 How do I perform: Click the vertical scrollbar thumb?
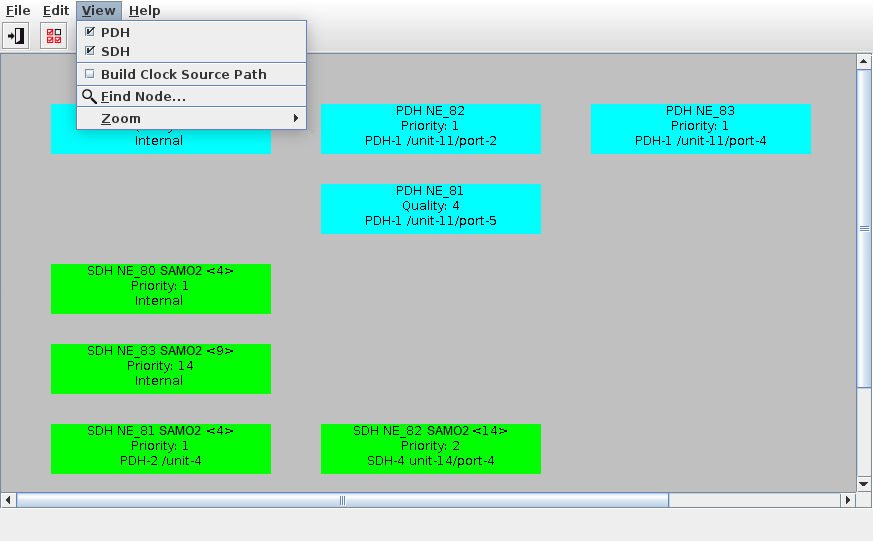864,228
